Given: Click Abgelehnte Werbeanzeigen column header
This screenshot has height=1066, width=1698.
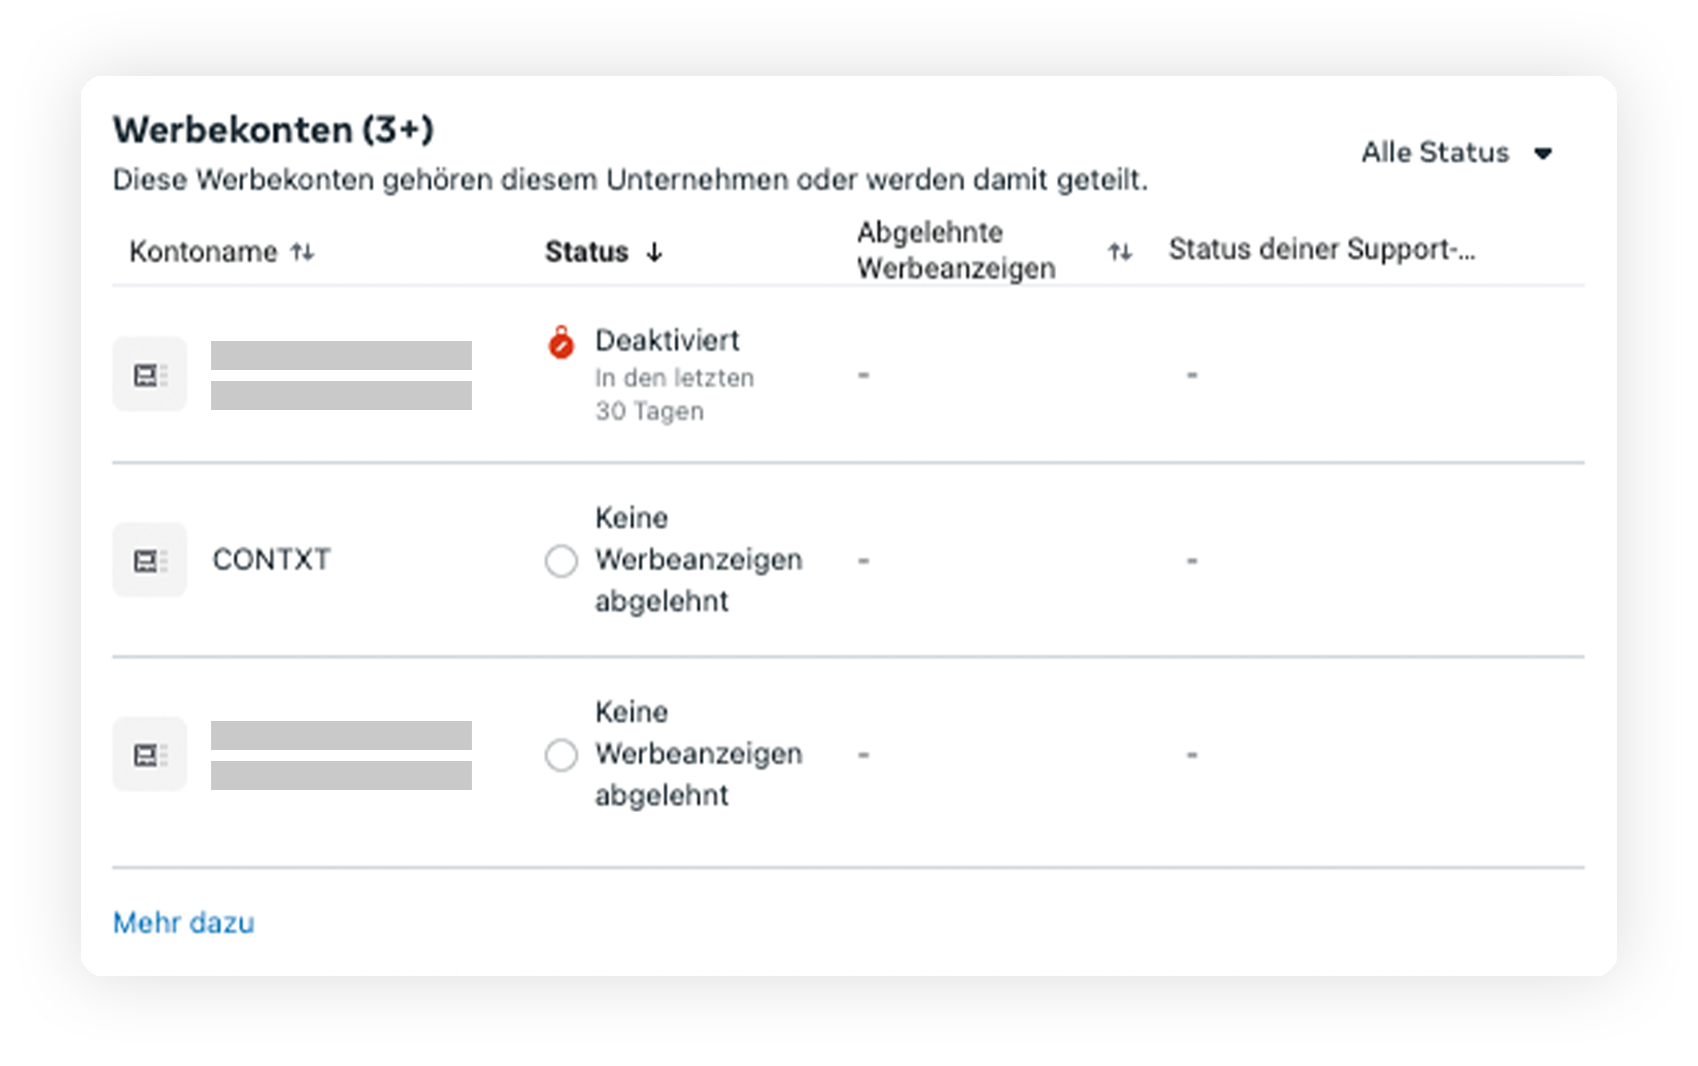Looking at the screenshot, I should pyautogui.click(x=956, y=250).
